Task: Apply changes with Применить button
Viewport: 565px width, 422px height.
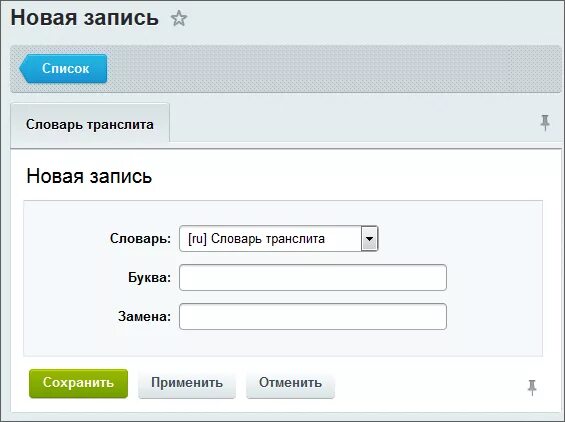Action: tap(187, 383)
